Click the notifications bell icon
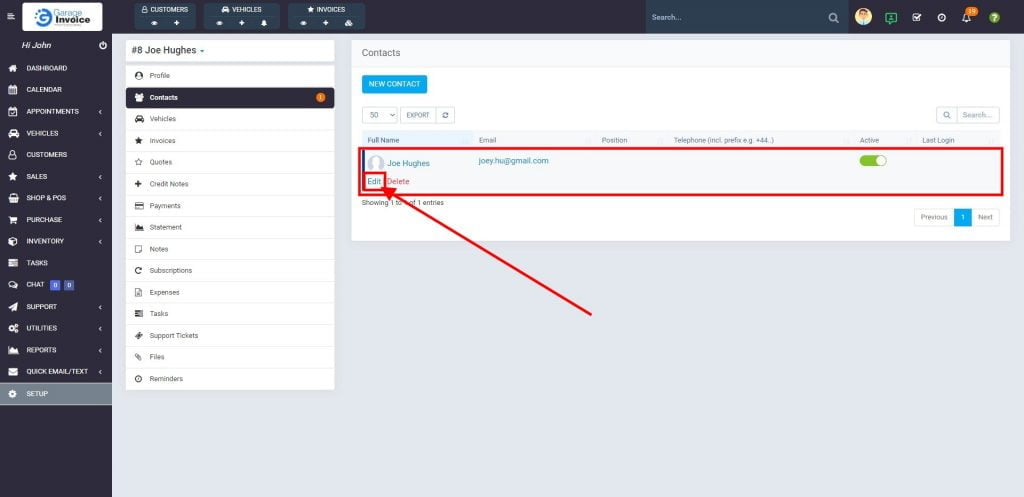 967,18
